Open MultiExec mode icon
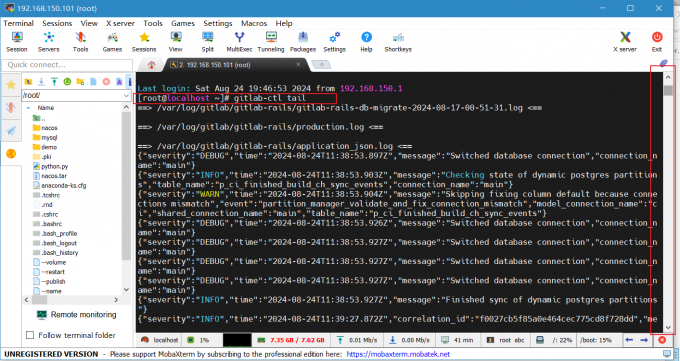This screenshot has width=680, height=361. click(239, 42)
